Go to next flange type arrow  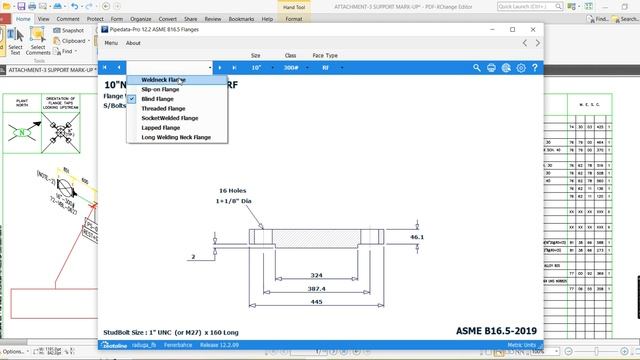220,68
